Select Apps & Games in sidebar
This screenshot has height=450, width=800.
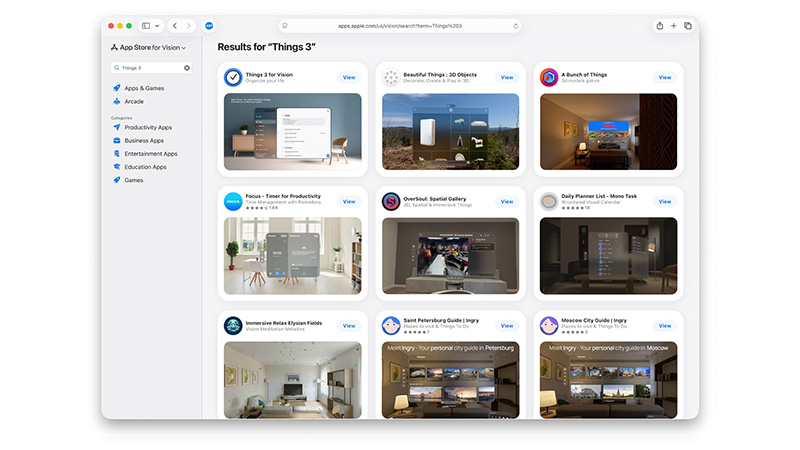144,88
